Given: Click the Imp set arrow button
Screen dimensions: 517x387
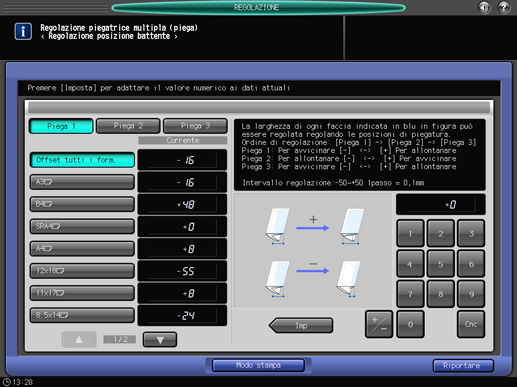Looking at the screenshot, I should (x=301, y=325).
